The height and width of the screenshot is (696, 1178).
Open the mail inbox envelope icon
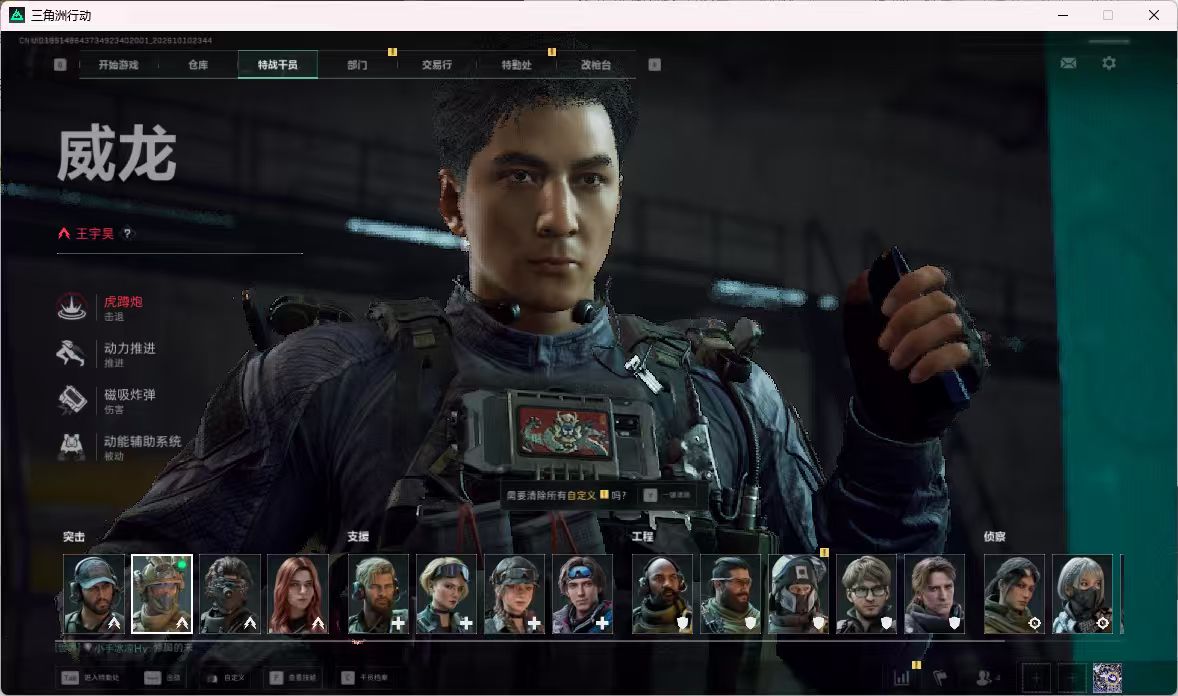pos(1068,63)
